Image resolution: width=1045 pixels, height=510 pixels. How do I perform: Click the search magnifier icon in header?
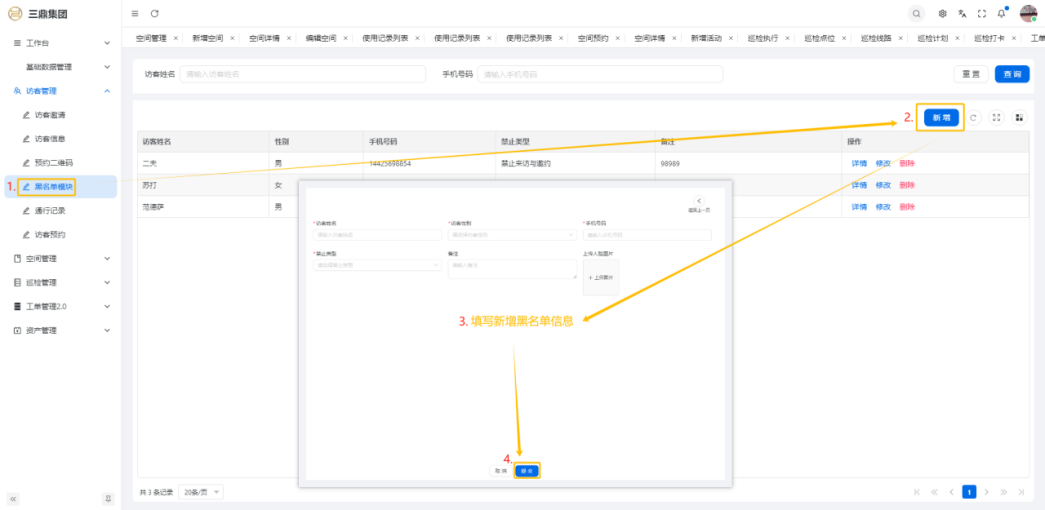[916, 13]
